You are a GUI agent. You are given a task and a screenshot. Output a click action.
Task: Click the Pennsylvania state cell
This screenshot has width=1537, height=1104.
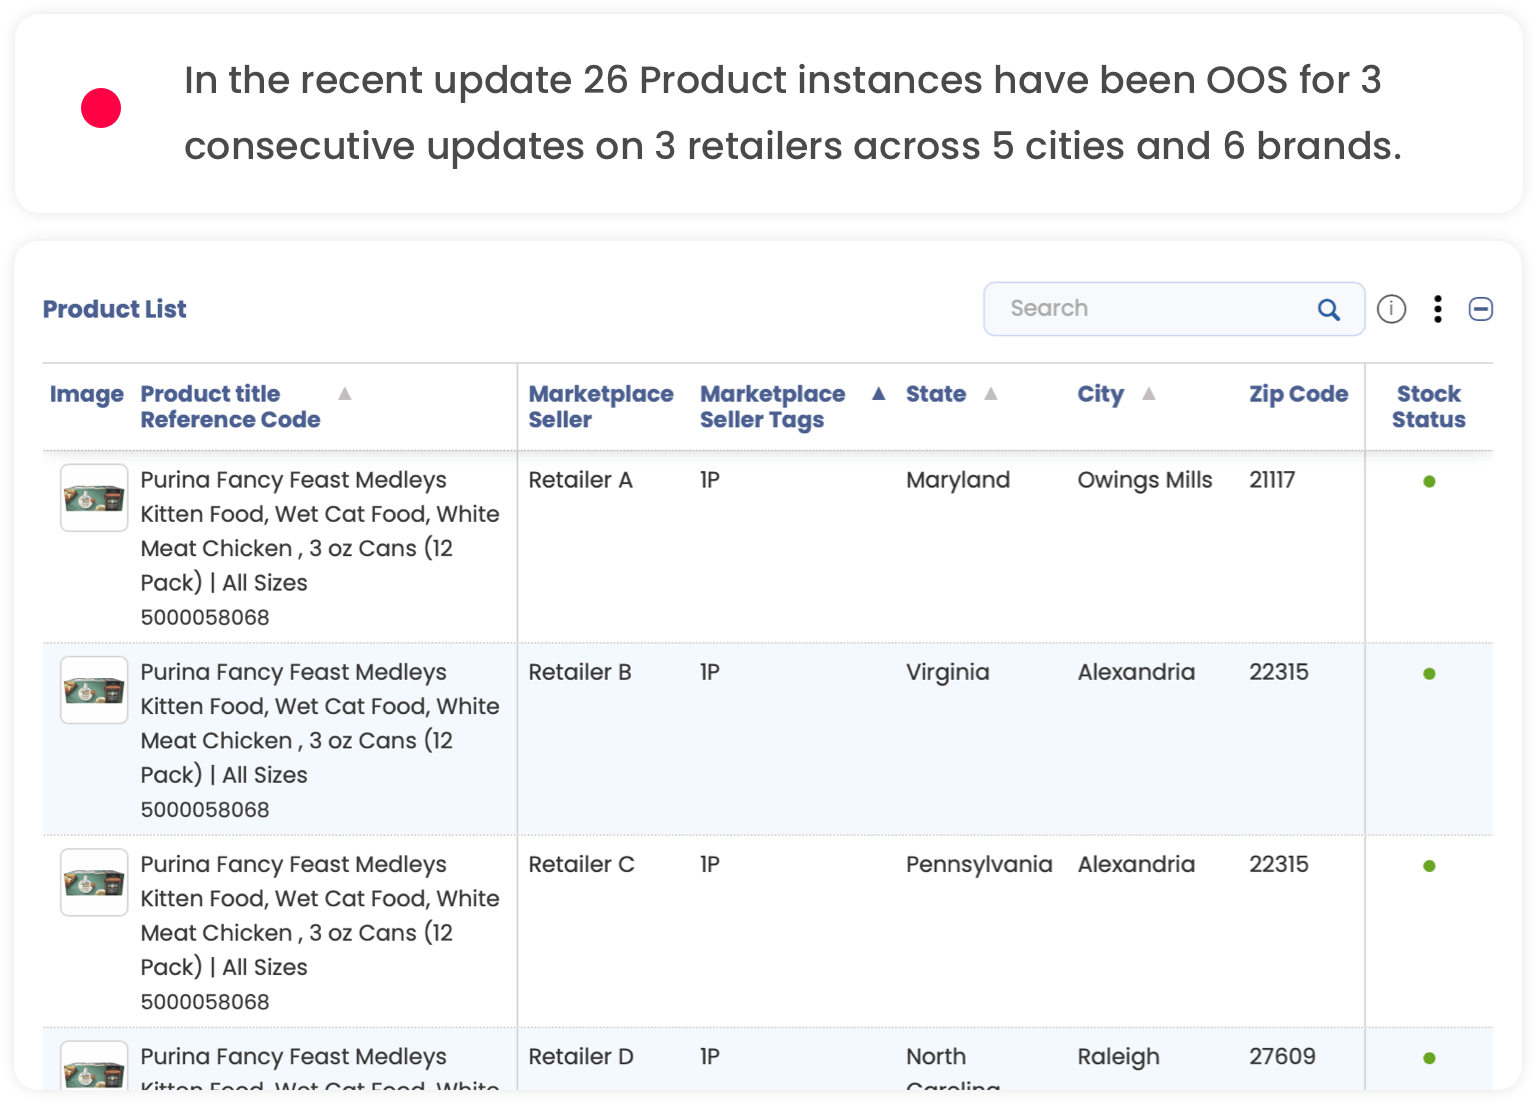click(979, 864)
